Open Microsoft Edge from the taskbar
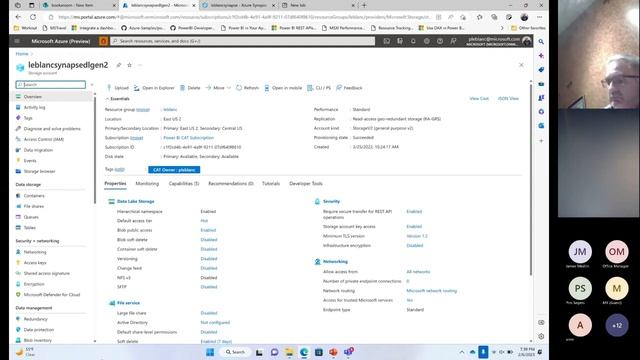Image resolution: width=640 pixels, height=360 pixels. [304, 352]
